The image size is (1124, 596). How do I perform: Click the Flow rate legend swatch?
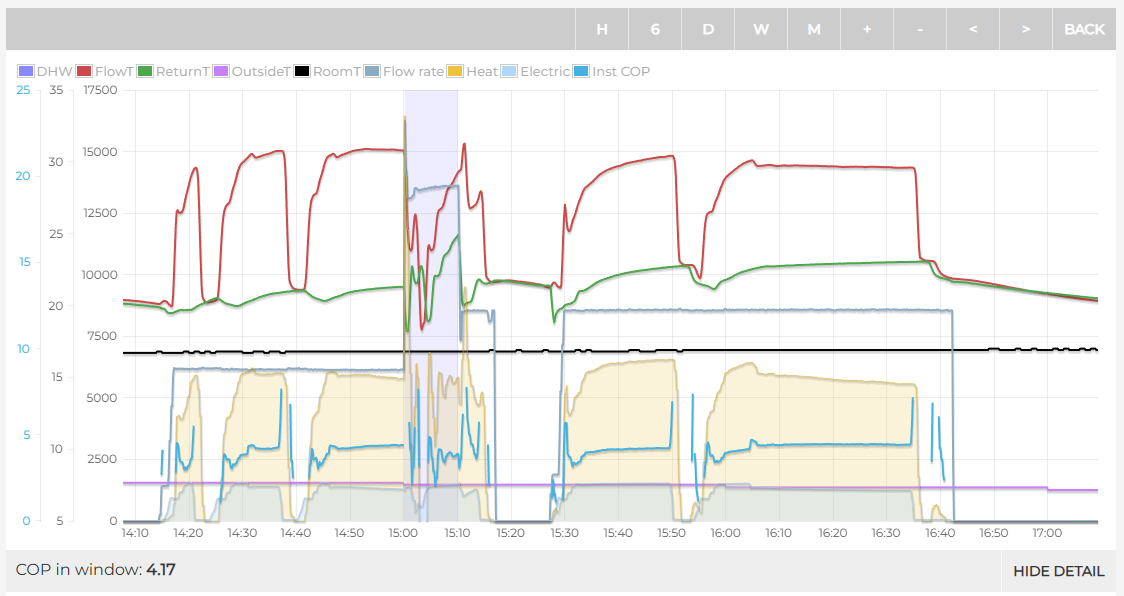(x=372, y=72)
